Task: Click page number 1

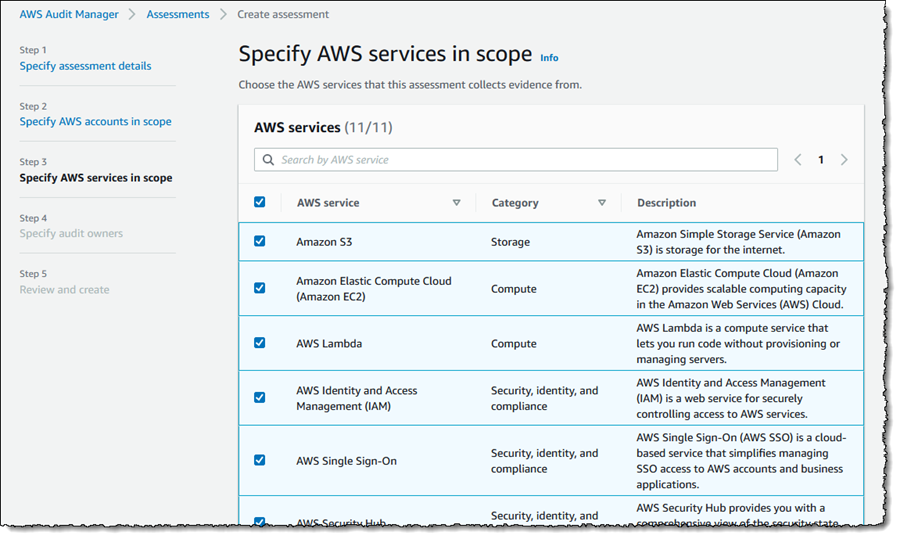Action: (821, 160)
